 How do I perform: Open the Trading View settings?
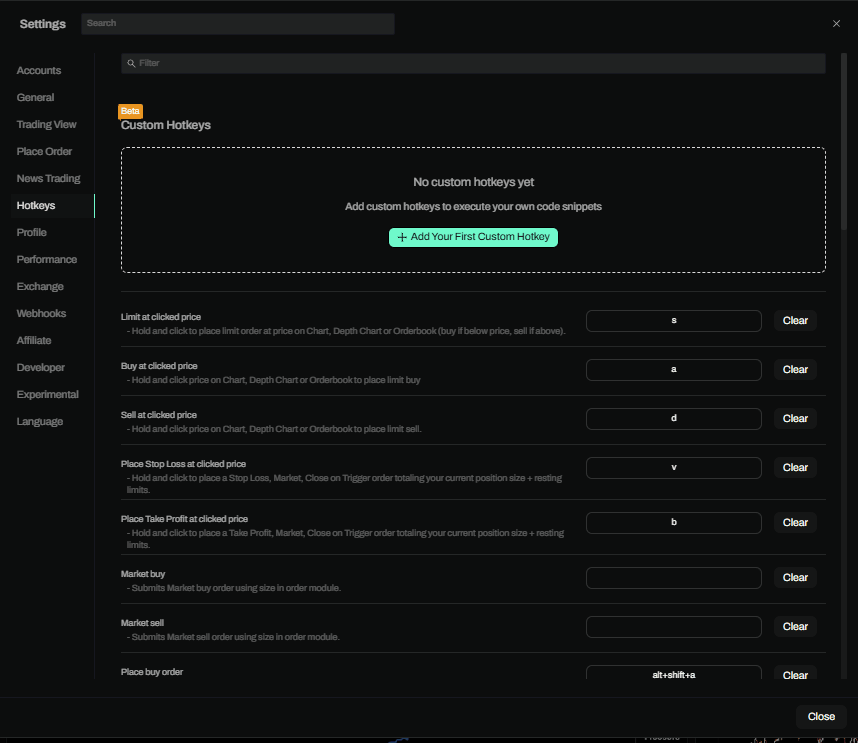point(46,124)
